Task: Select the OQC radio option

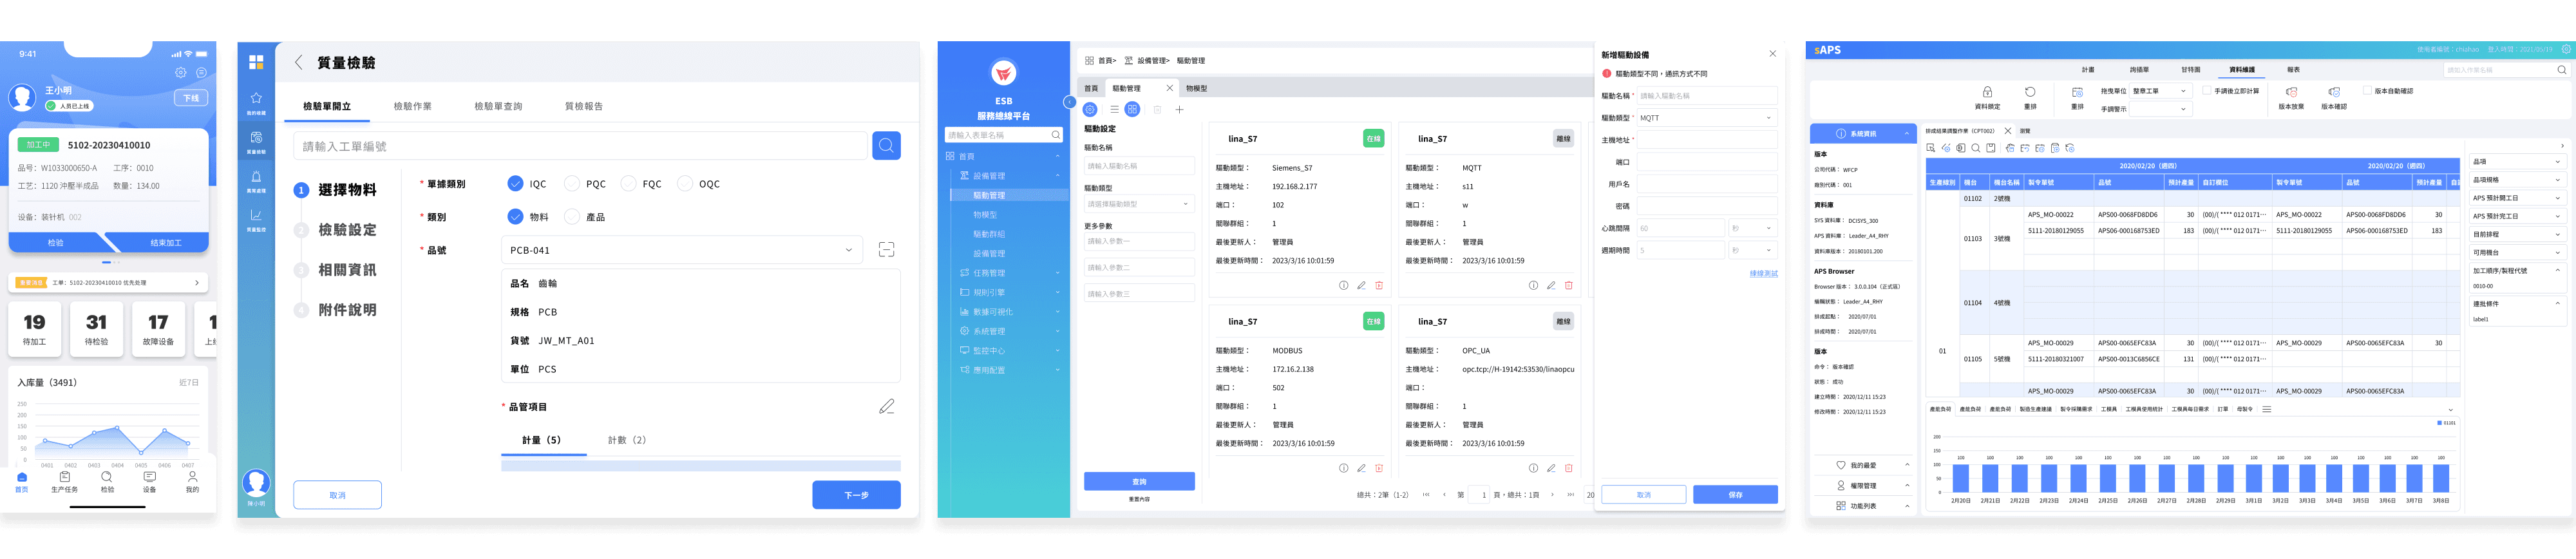Action: pyautogui.click(x=685, y=184)
